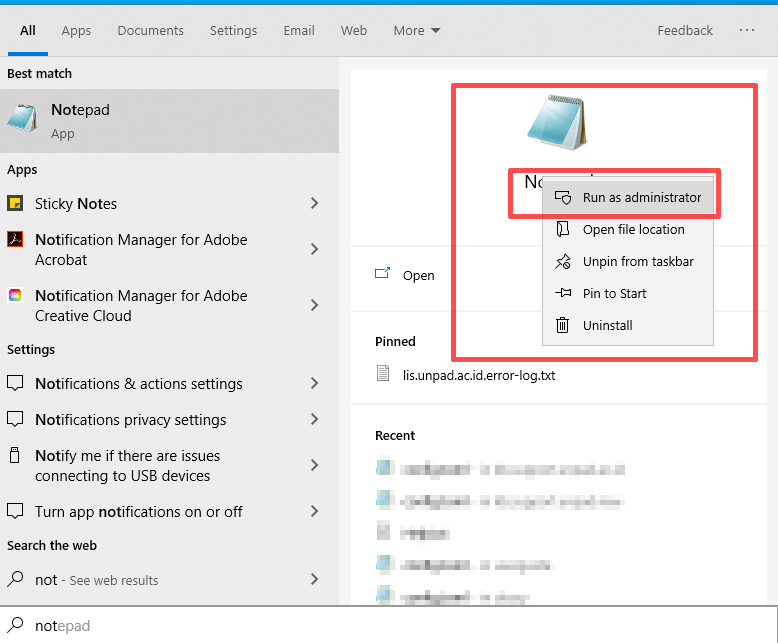Image resolution: width=778 pixels, height=643 pixels.
Task: Choose Pin to Start
Action: pos(628,293)
